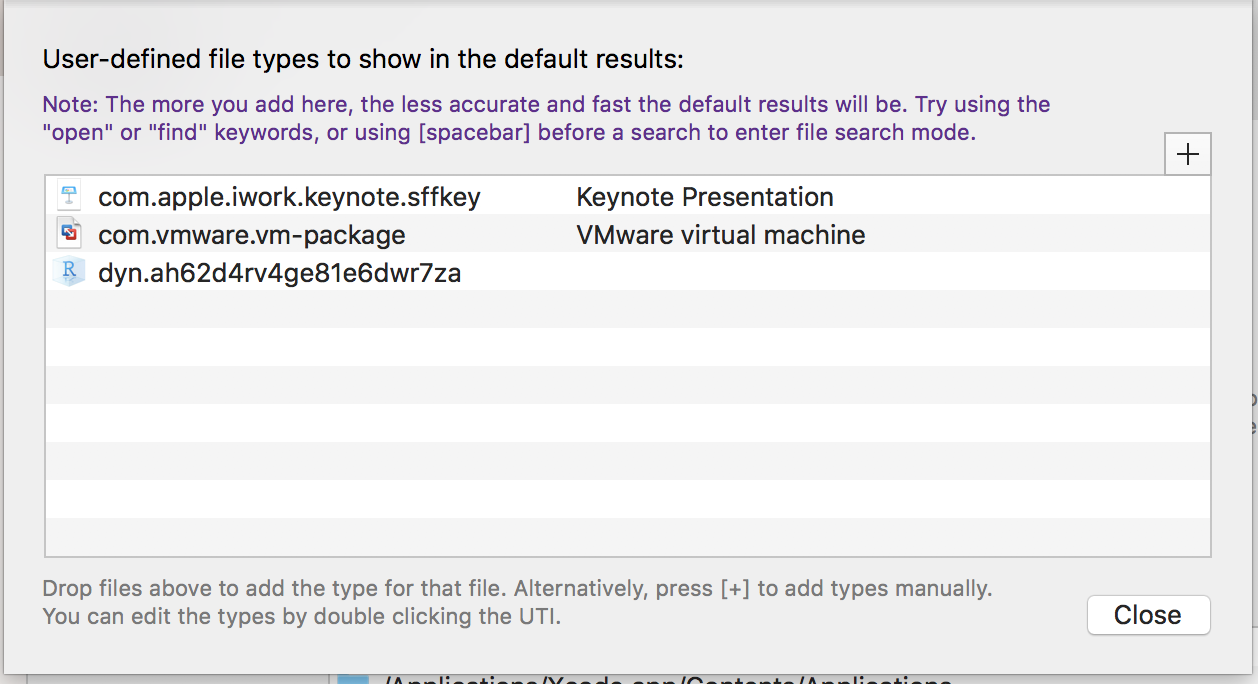Click the purple note text about accuracy
The height and width of the screenshot is (684, 1258).
(x=546, y=117)
